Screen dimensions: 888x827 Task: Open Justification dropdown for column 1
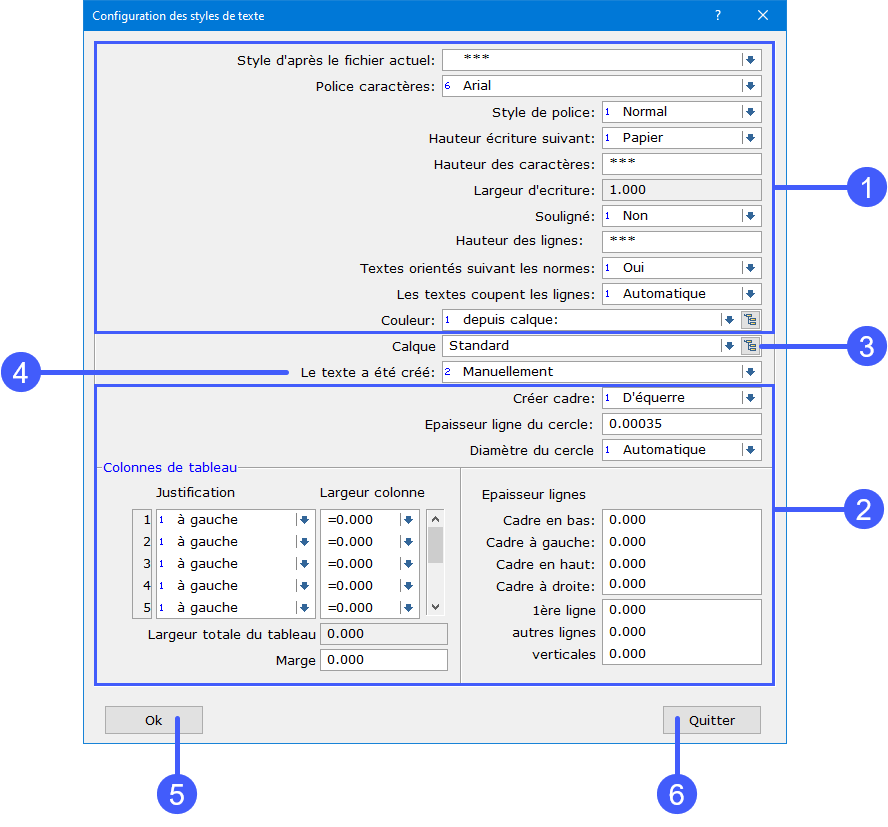point(303,520)
